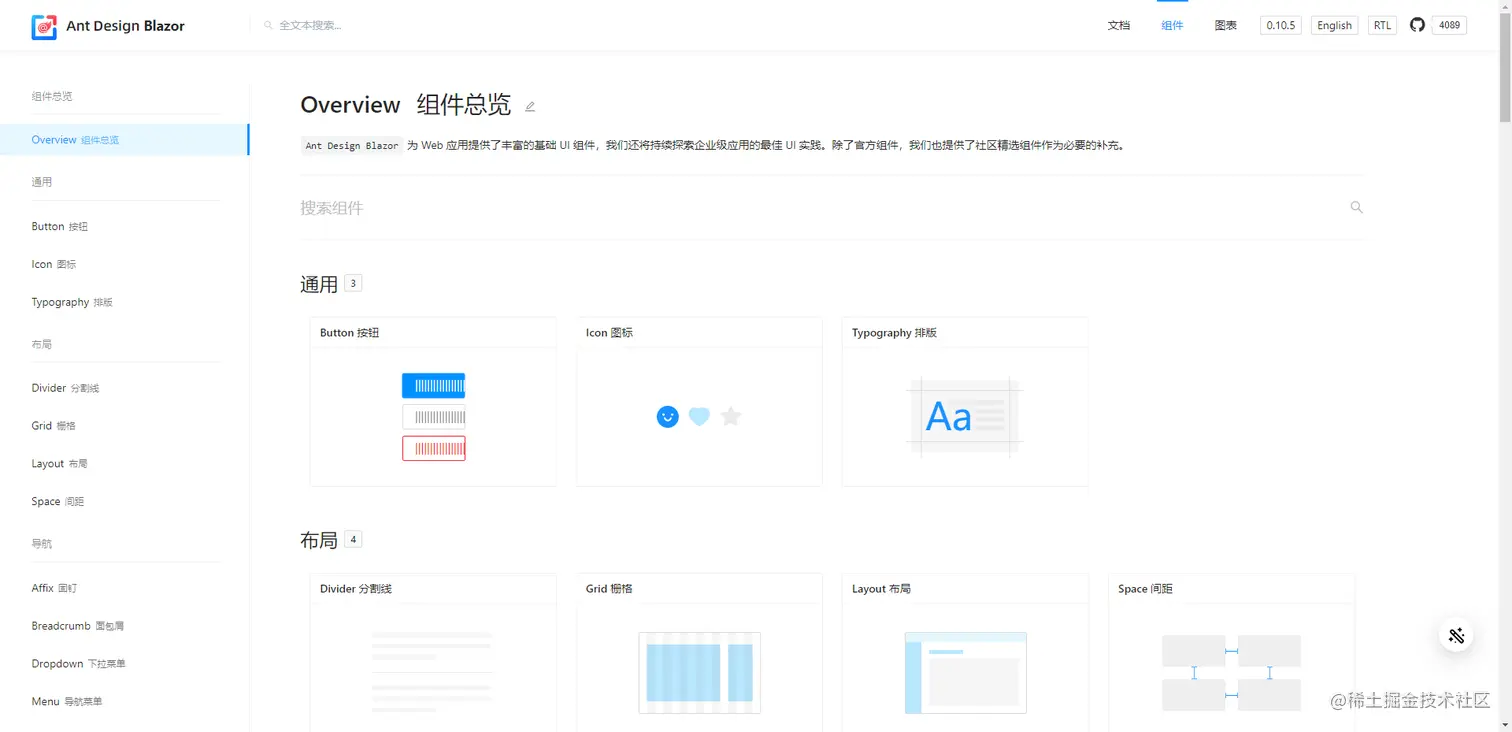
Task: Click the 导航 group label in sidebar
Action: (x=41, y=544)
